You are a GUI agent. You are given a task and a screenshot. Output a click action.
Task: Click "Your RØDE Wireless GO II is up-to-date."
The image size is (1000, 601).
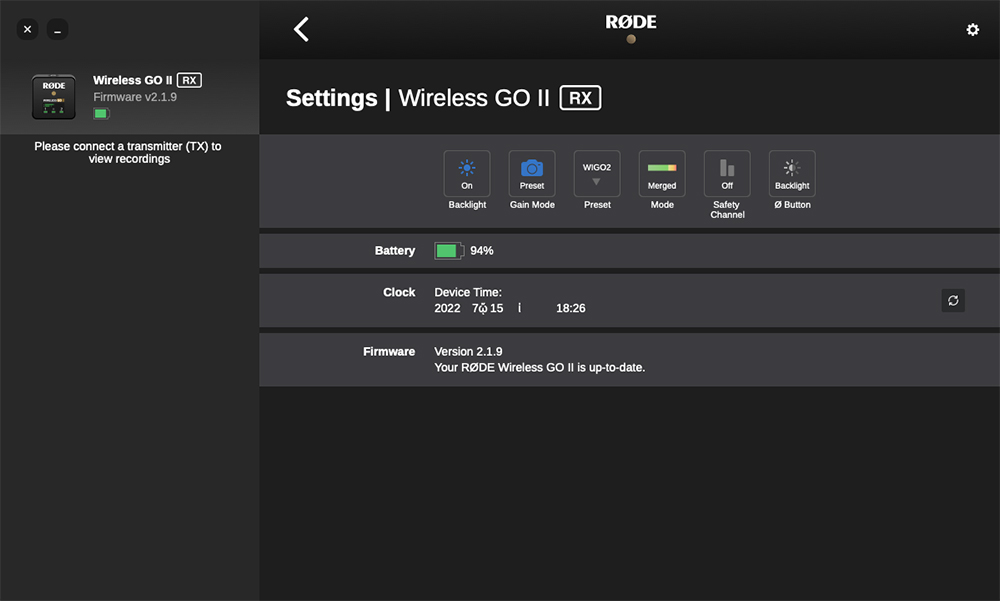540,367
